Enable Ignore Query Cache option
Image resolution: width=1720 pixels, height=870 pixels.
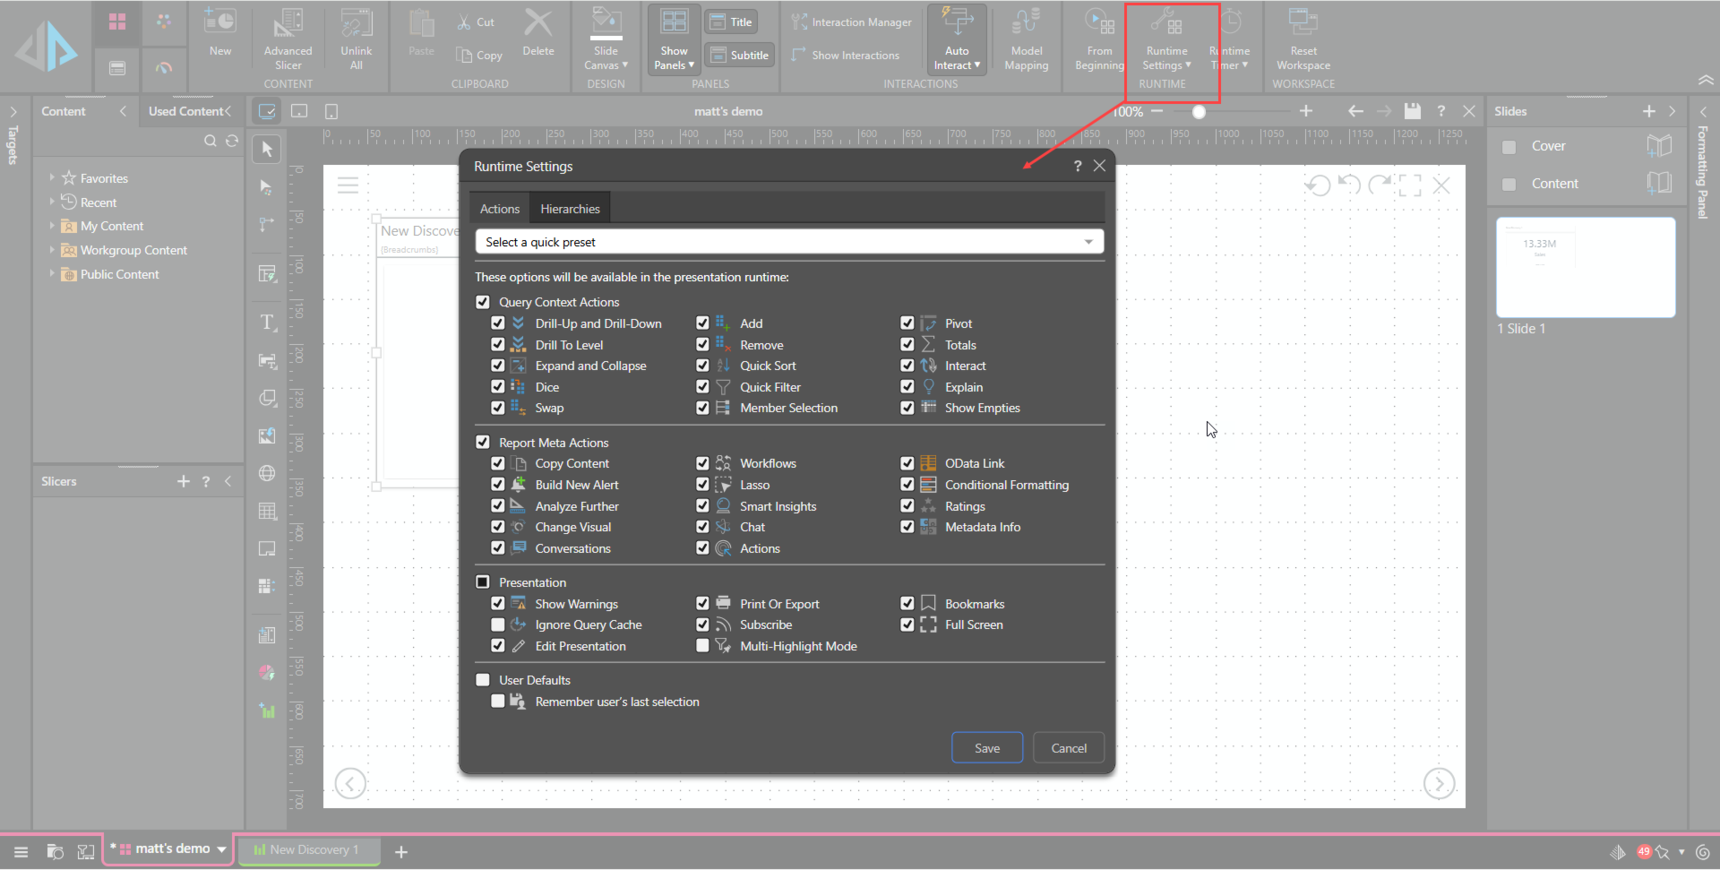pyautogui.click(x=498, y=625)
